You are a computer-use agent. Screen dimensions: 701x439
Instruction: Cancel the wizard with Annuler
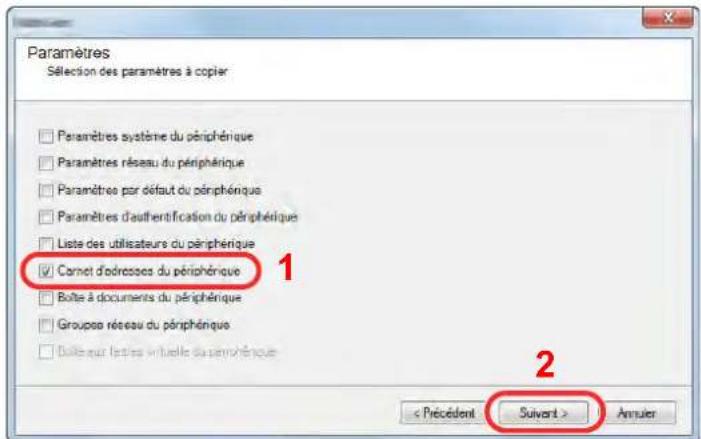(637, 413)
